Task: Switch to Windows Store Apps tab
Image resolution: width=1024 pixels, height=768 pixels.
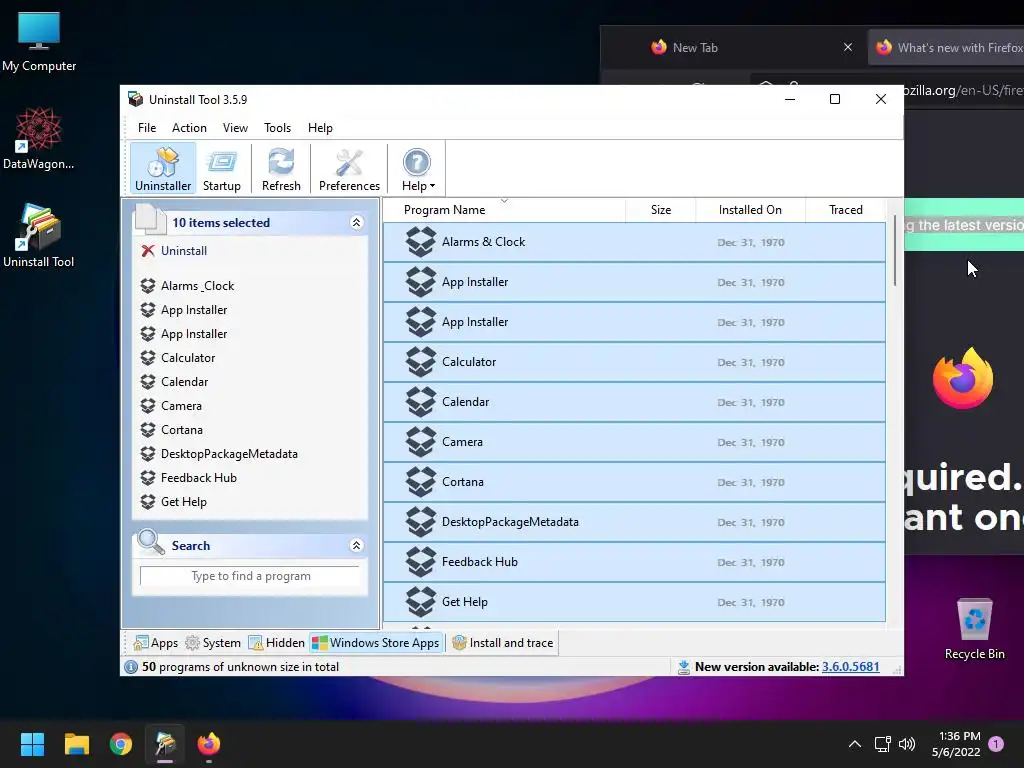Action: 376,643
